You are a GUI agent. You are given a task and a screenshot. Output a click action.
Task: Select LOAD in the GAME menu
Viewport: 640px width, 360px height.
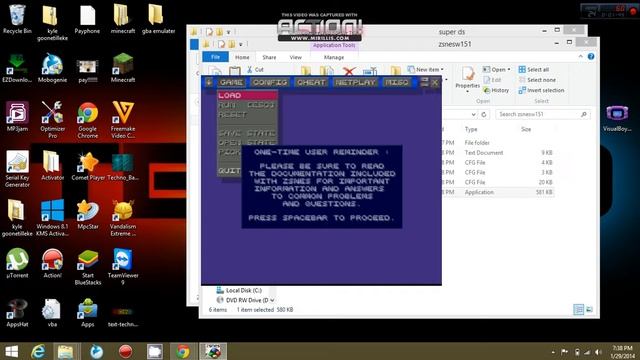[x=247, y=96]
